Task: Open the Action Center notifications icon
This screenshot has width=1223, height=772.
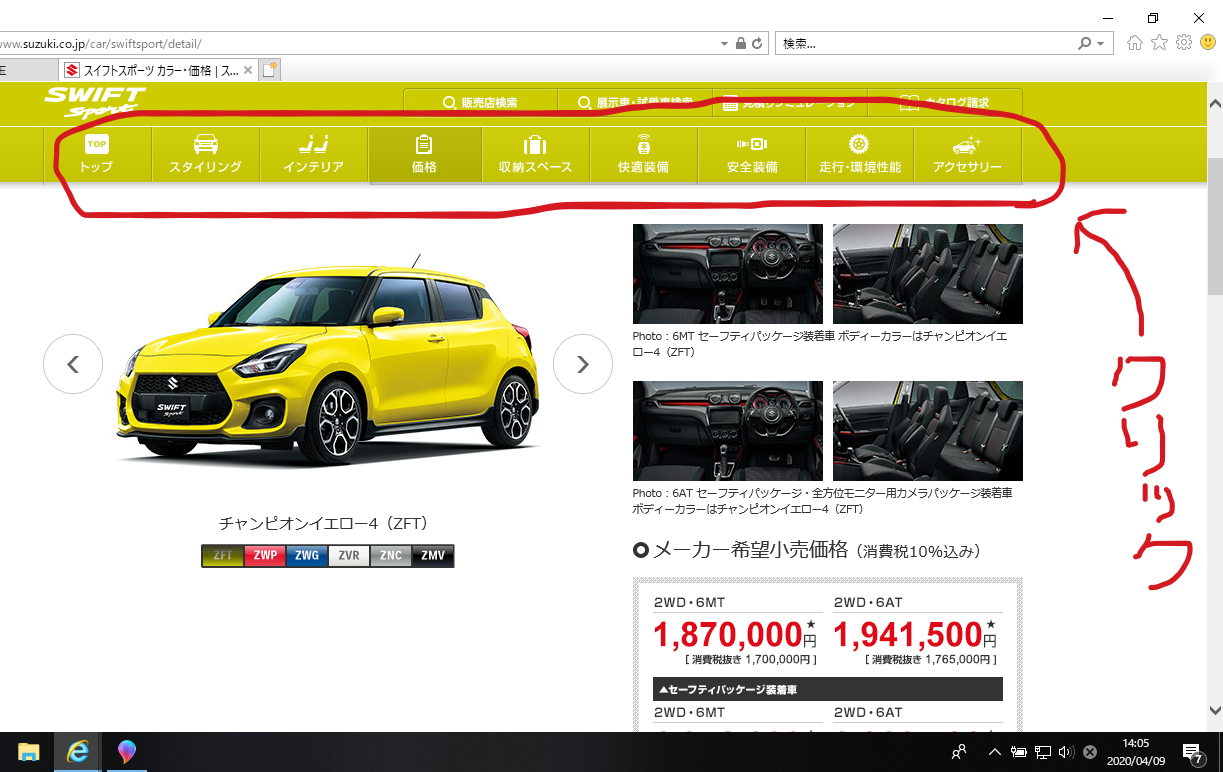Action: pos(1192,752)
